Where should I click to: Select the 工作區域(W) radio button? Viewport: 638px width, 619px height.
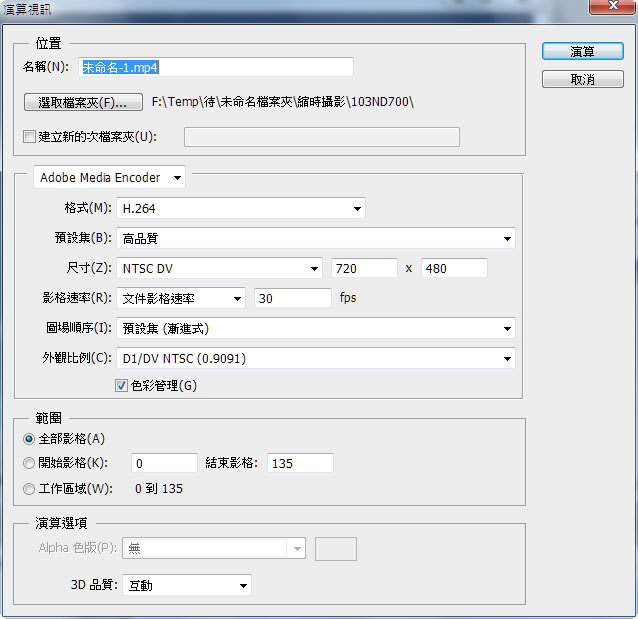(x=29, y=488)
